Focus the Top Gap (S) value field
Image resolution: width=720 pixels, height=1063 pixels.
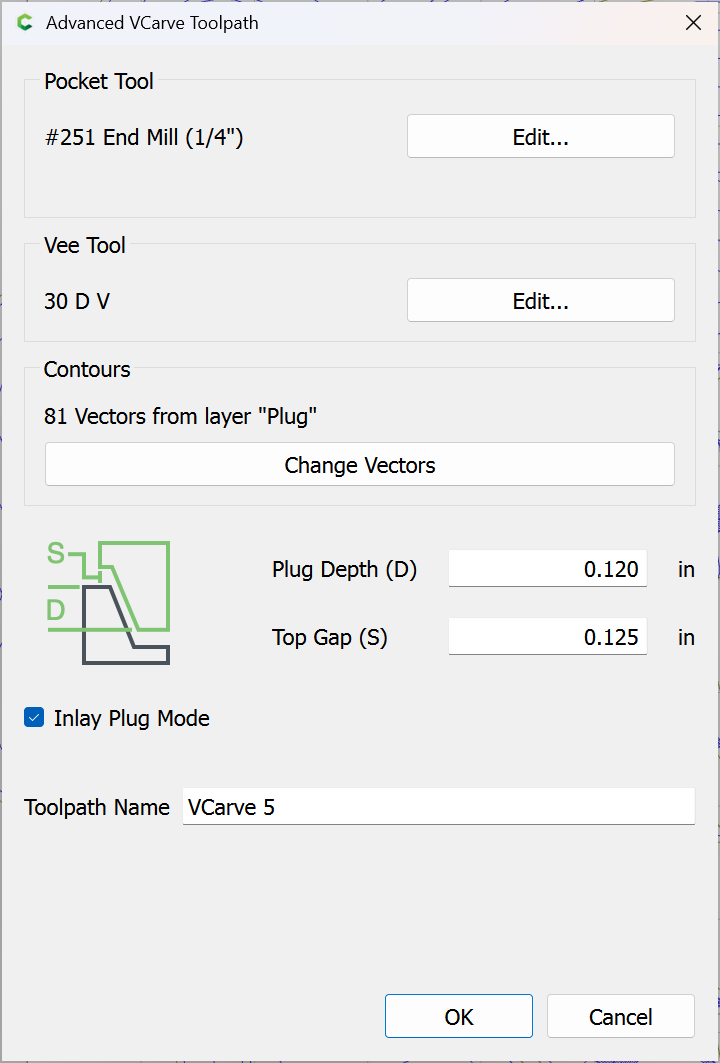547,637
